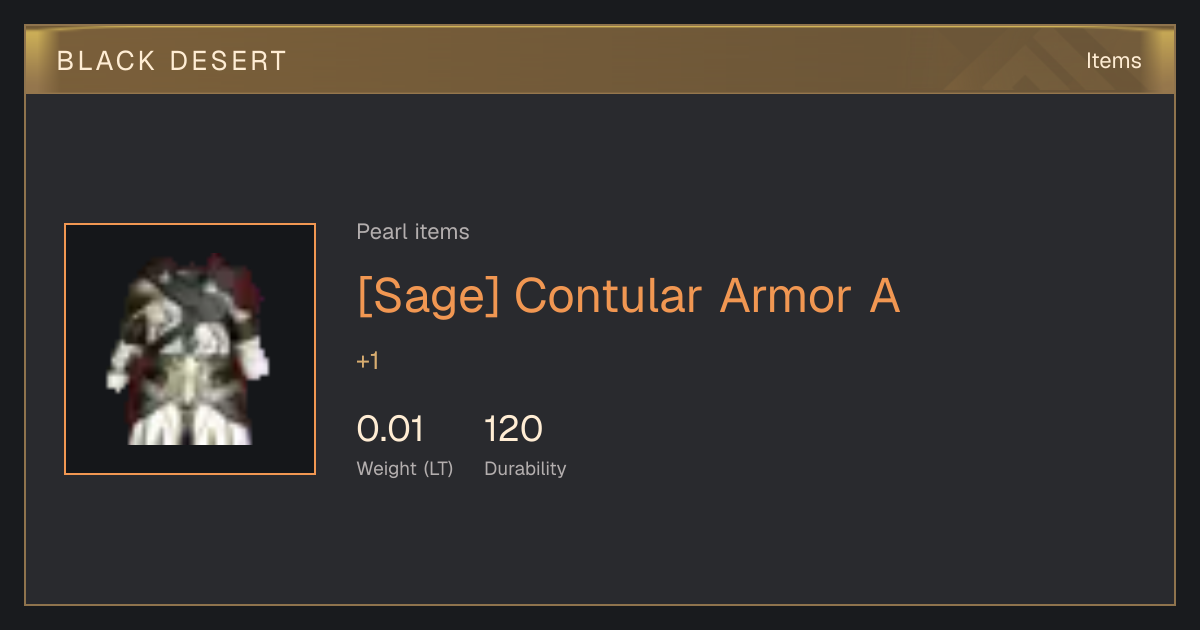The height and width of the screenshot is (630, 1200).
Task: Click the chevron emblem in the gold header
Action: pyautogui.click(x=1050, y=62)
